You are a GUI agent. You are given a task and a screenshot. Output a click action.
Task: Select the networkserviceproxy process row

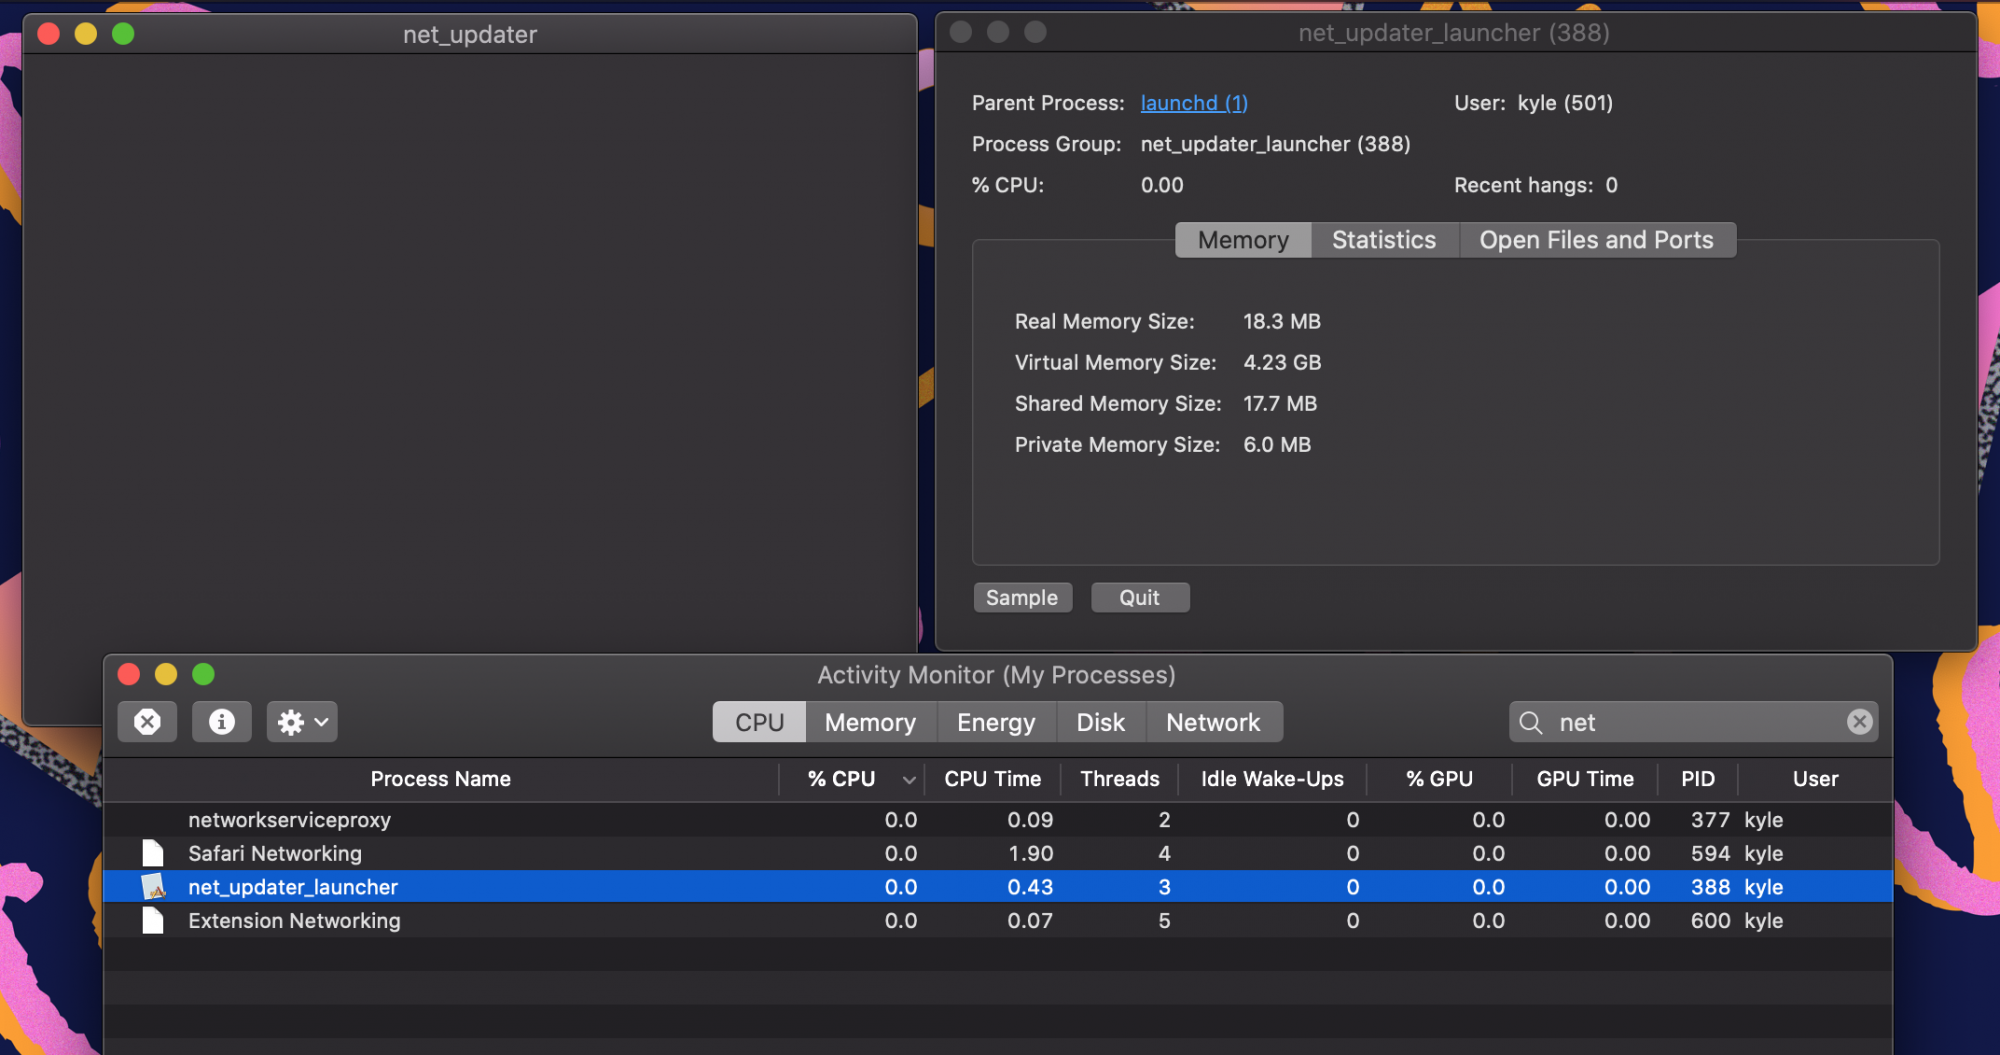[998, 820]
